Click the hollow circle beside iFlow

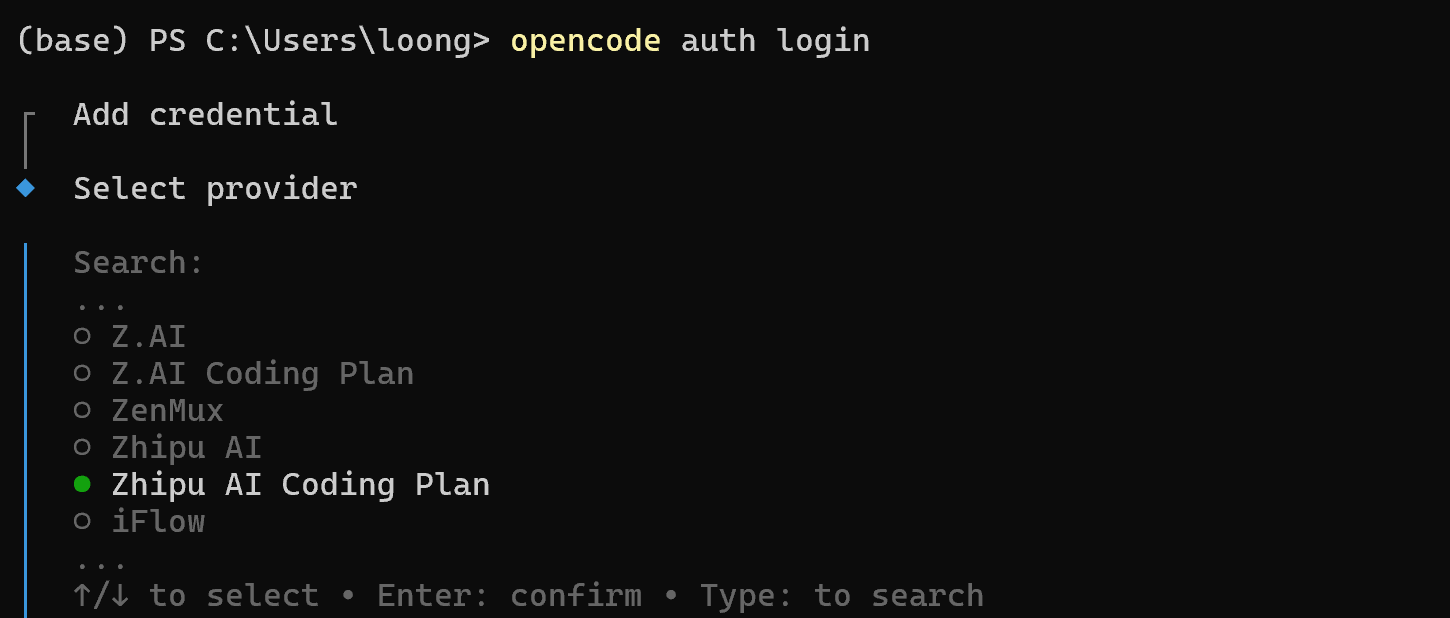[84, 520]
